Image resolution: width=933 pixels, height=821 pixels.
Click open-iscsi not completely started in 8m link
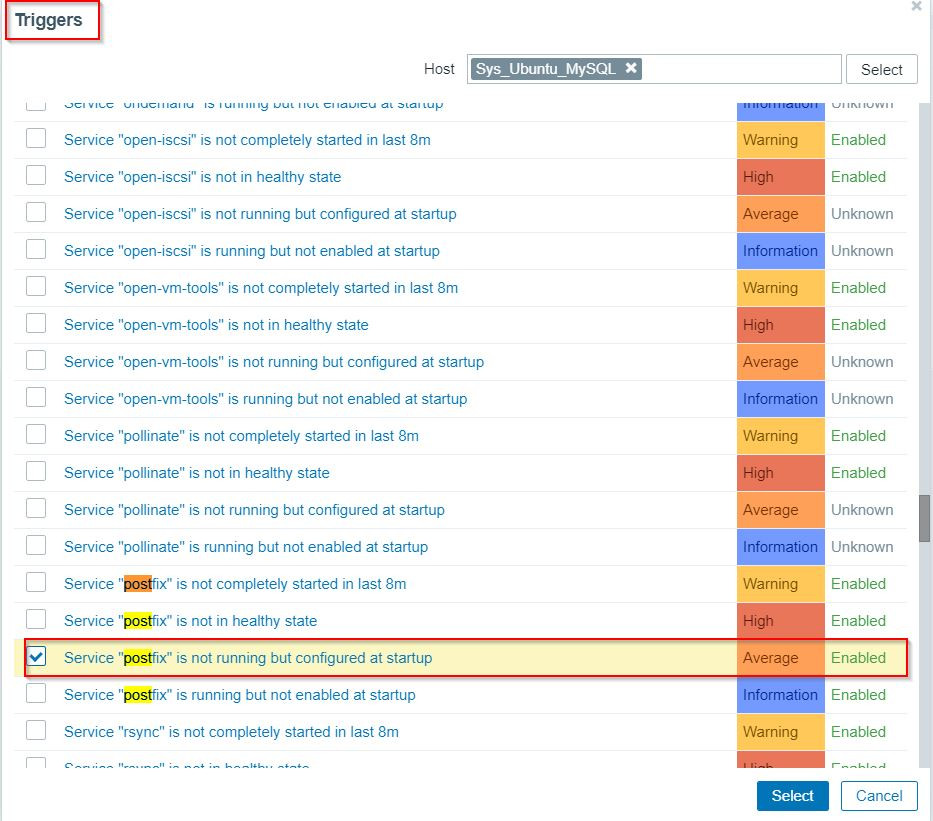247,140
